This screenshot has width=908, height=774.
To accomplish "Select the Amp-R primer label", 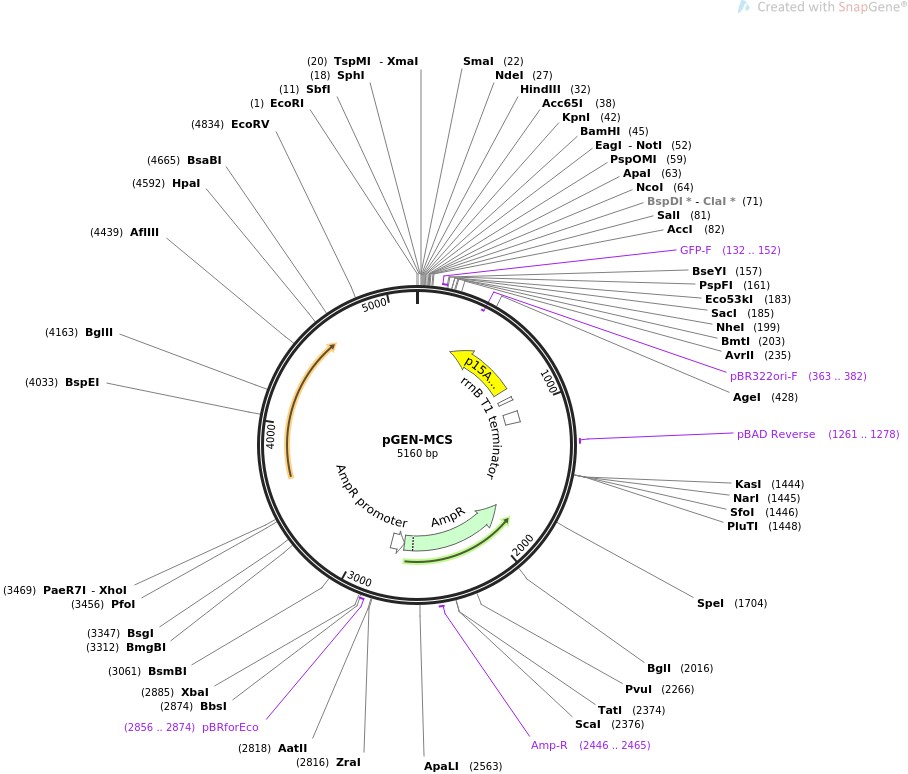I will tap(549, 745).
